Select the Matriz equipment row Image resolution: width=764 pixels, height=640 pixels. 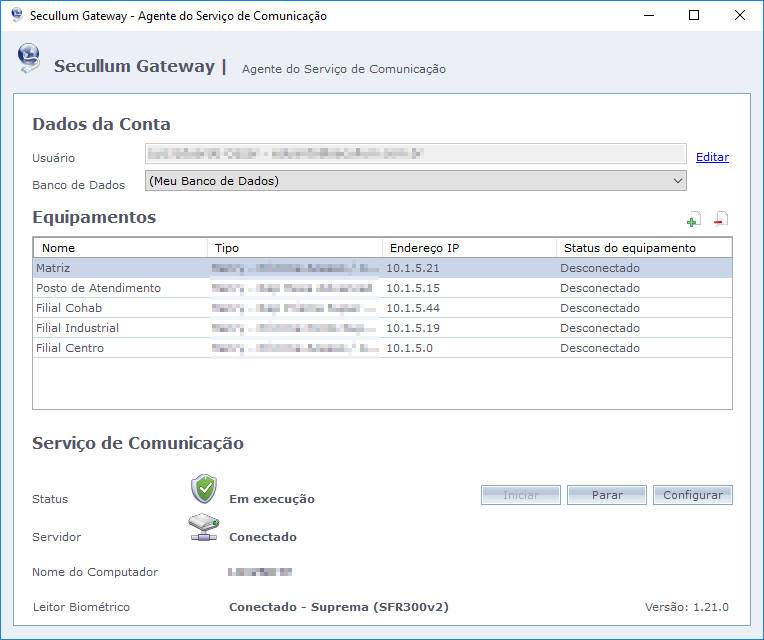click(x=382, y=268)
